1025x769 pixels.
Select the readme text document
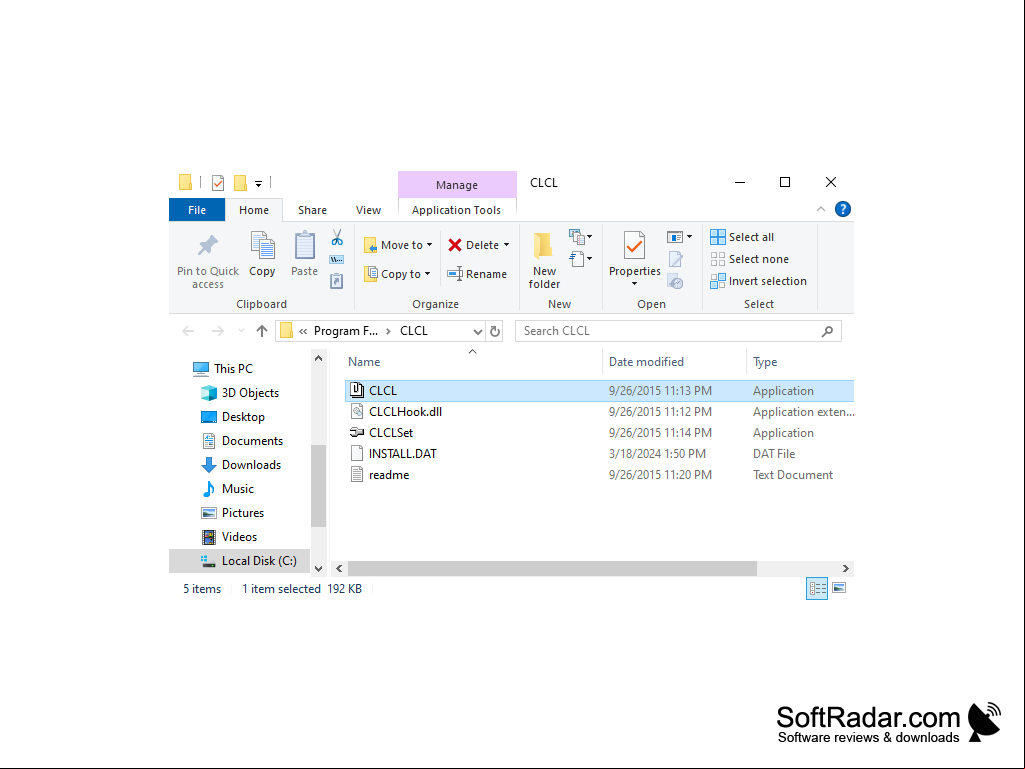[599, 475]
